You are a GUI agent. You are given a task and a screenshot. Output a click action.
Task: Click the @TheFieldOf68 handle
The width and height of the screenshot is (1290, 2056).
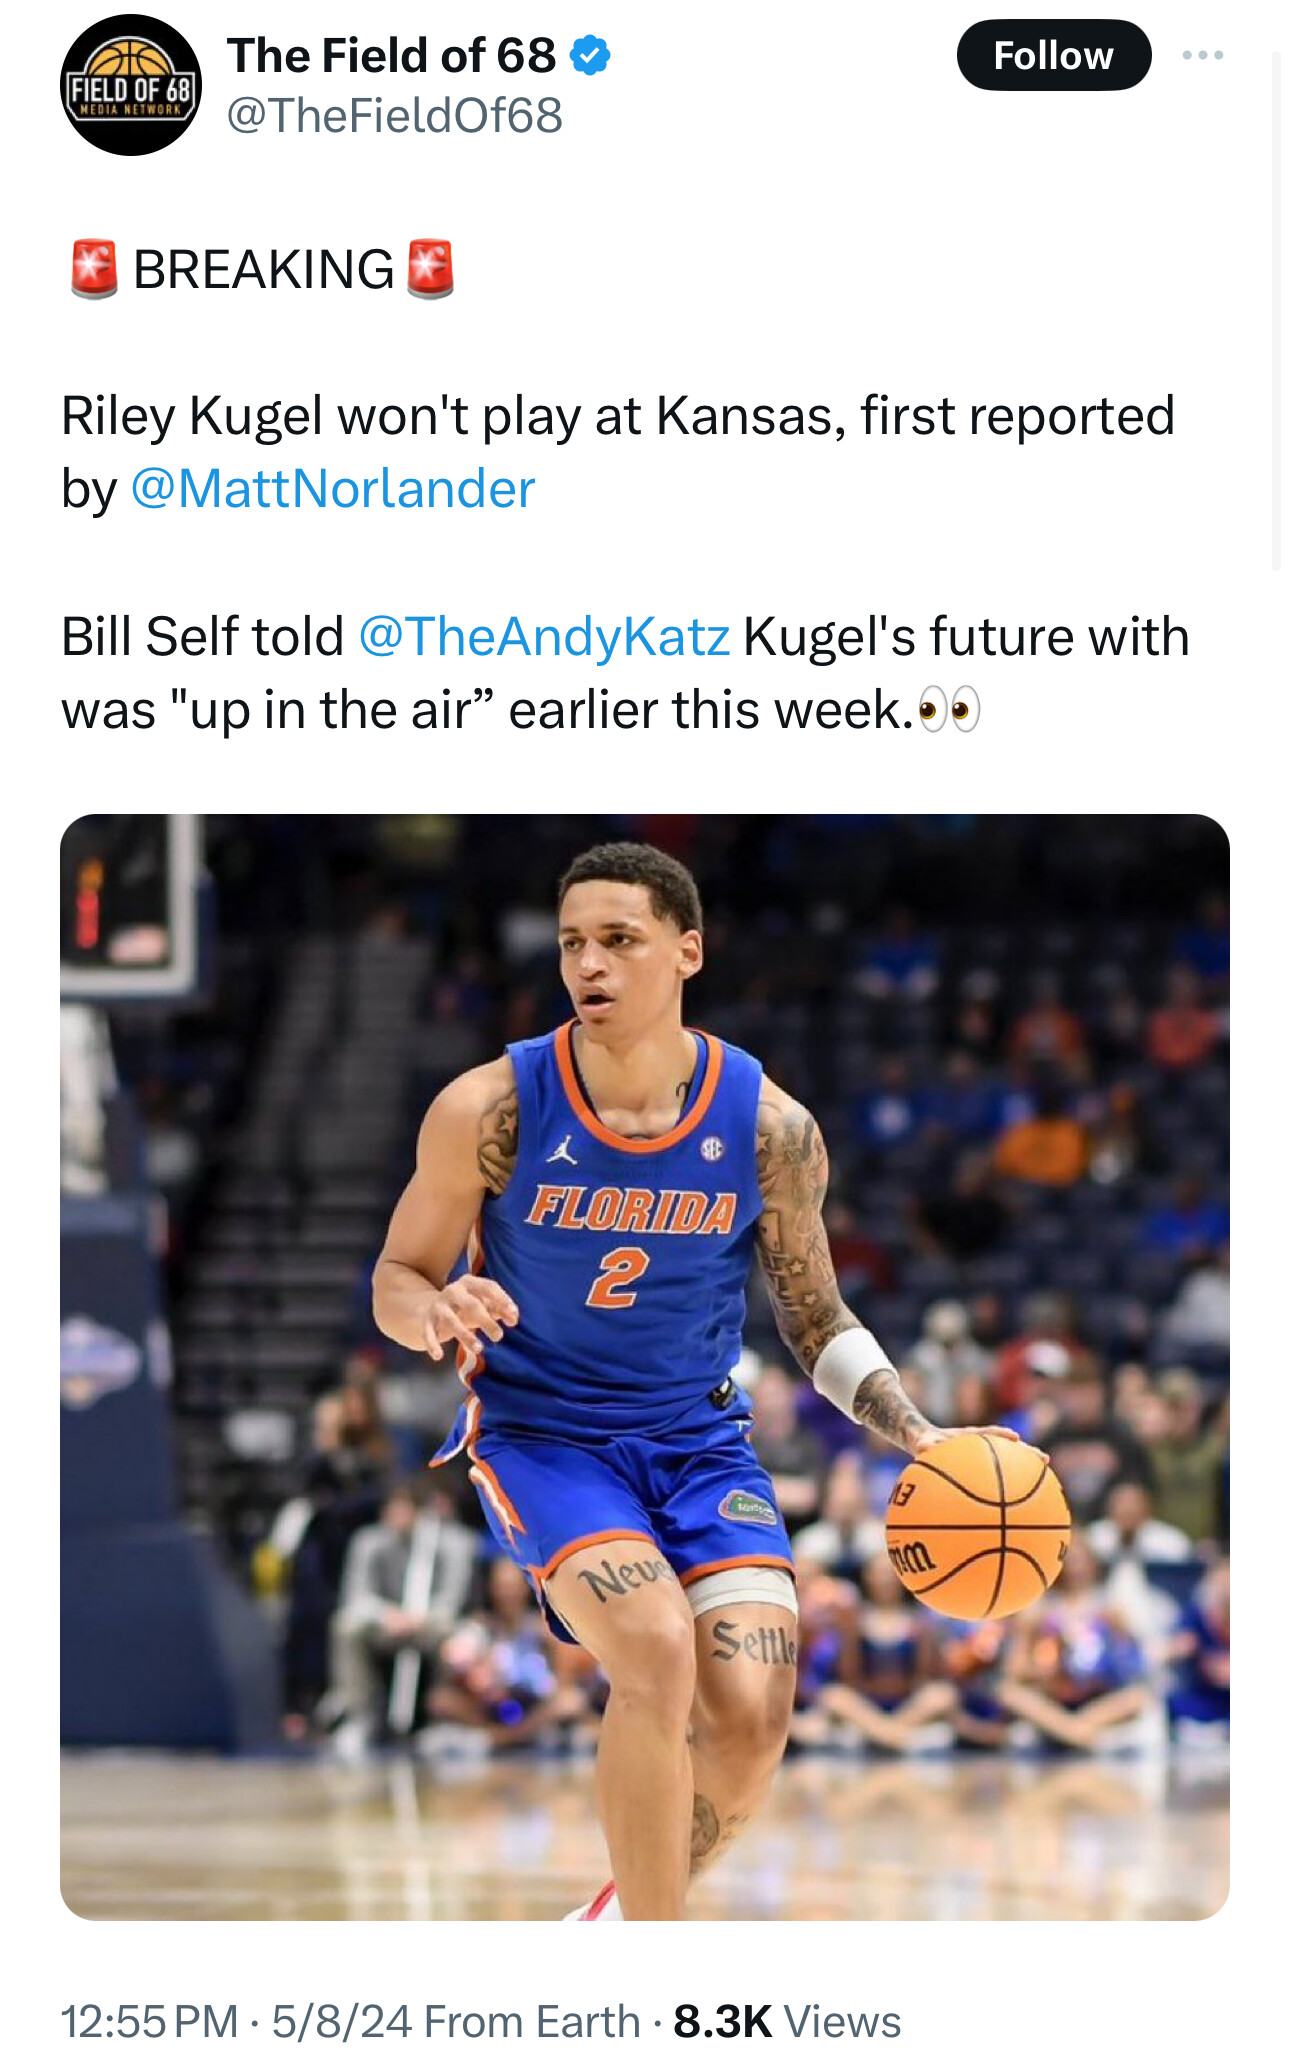[x=395, y=115]
